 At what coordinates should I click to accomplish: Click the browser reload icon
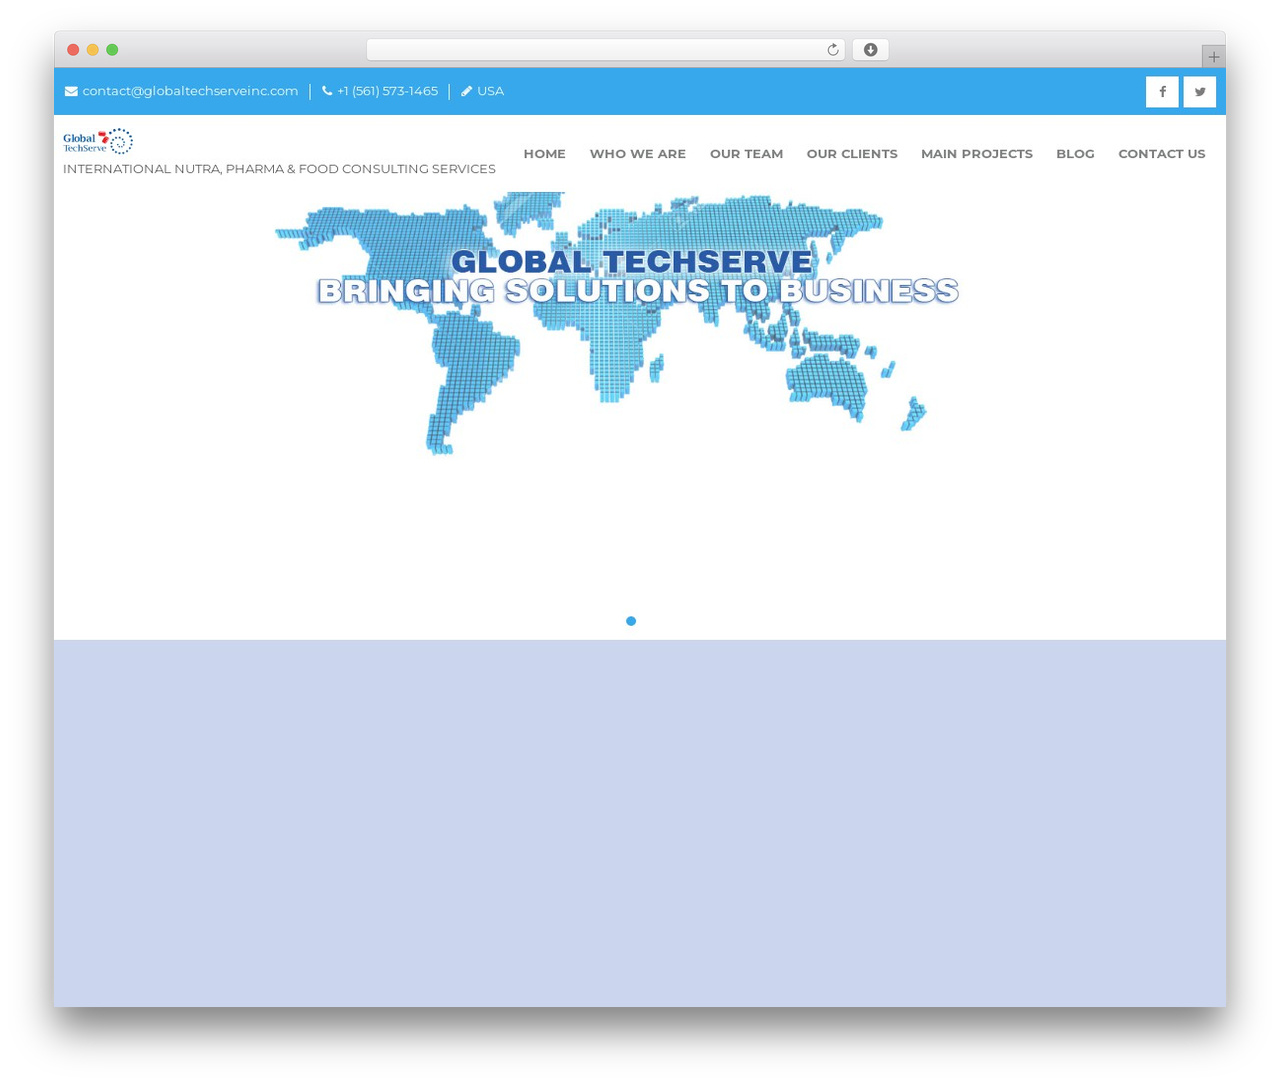(832, 50)
